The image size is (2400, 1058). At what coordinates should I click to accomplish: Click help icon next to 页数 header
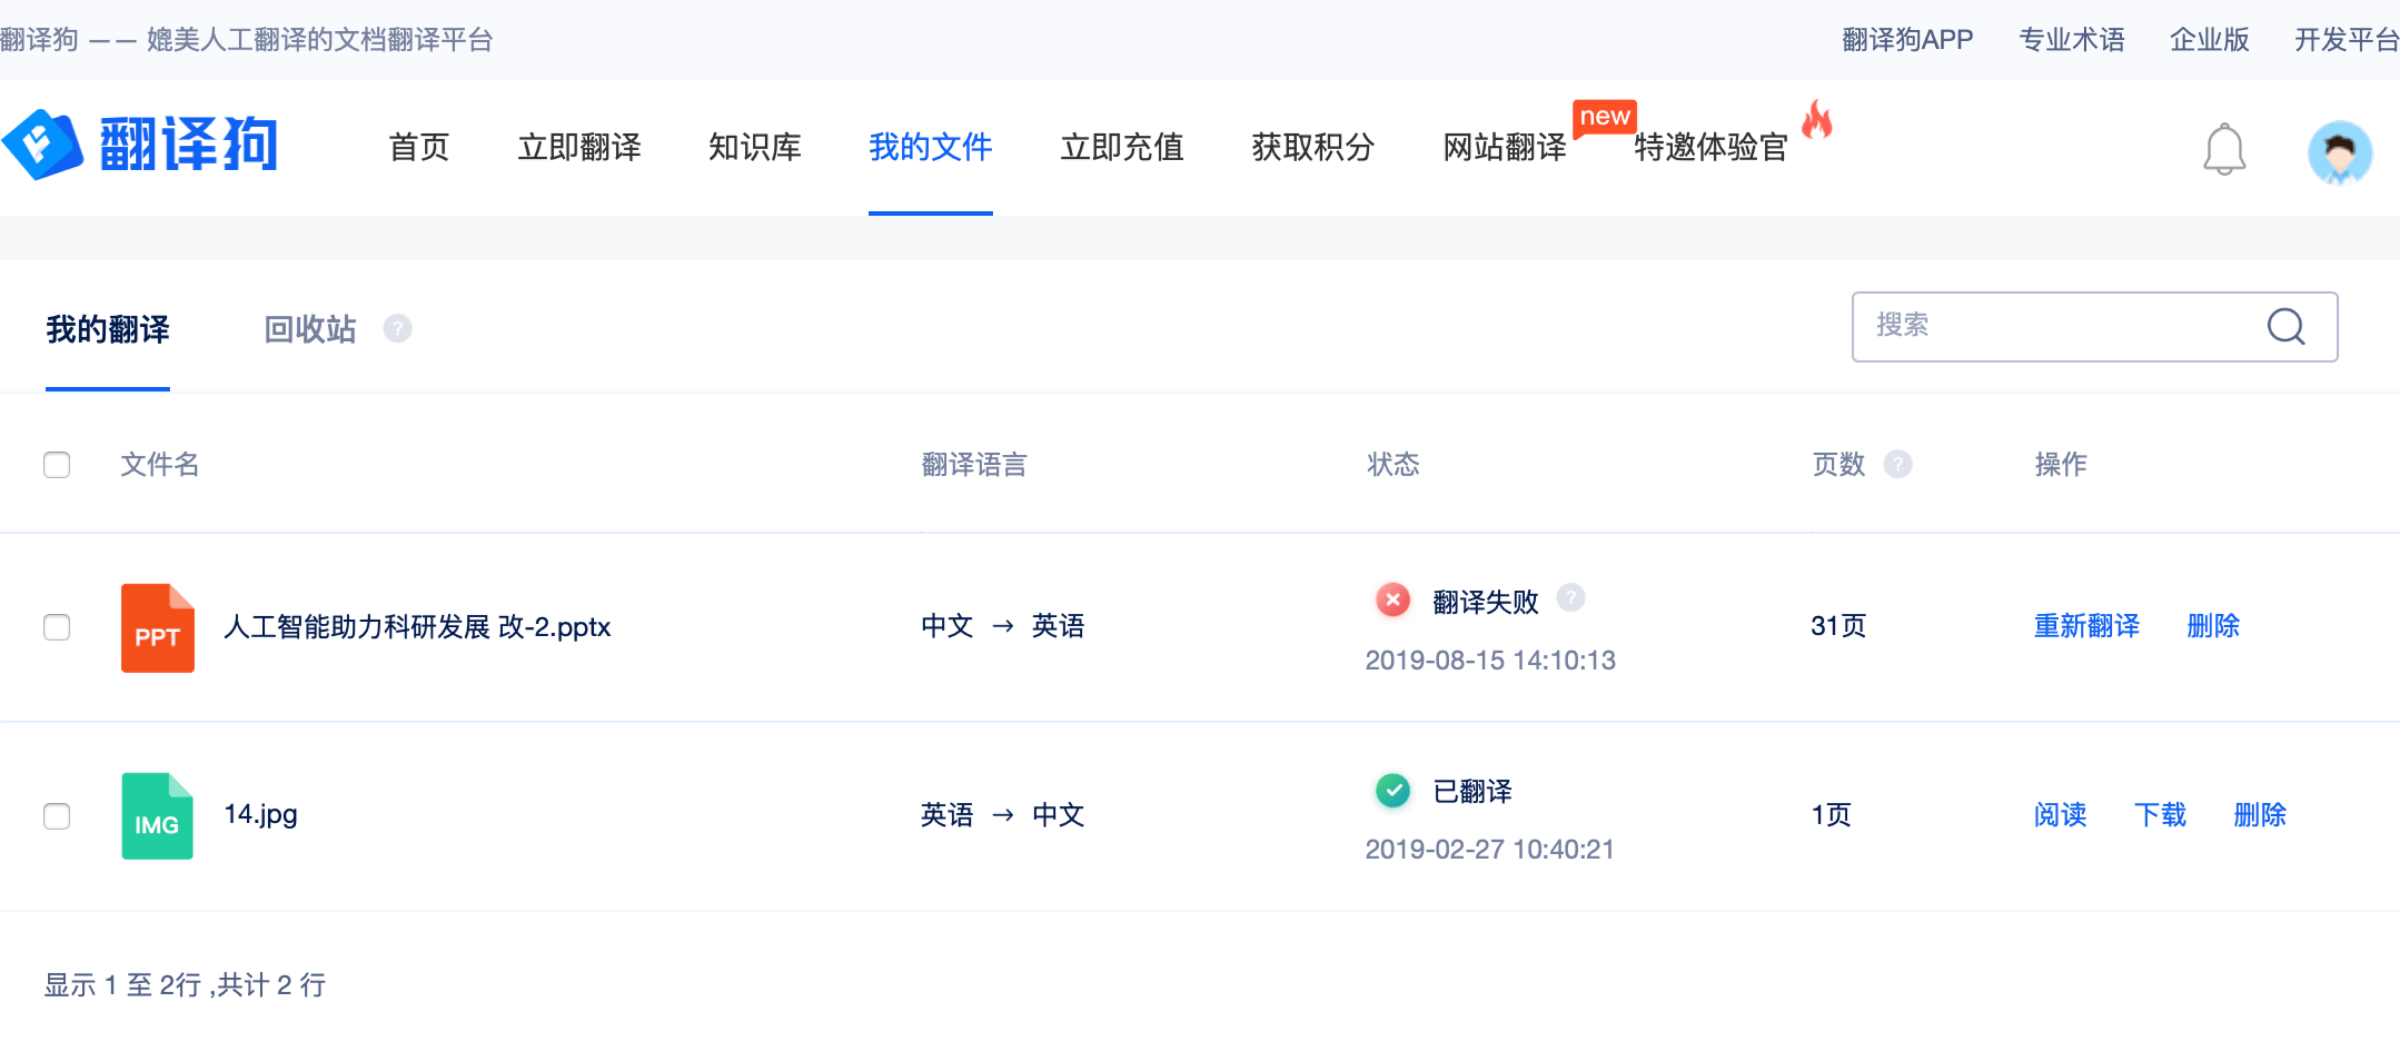pyautogui.click(x=1897, y=464)
